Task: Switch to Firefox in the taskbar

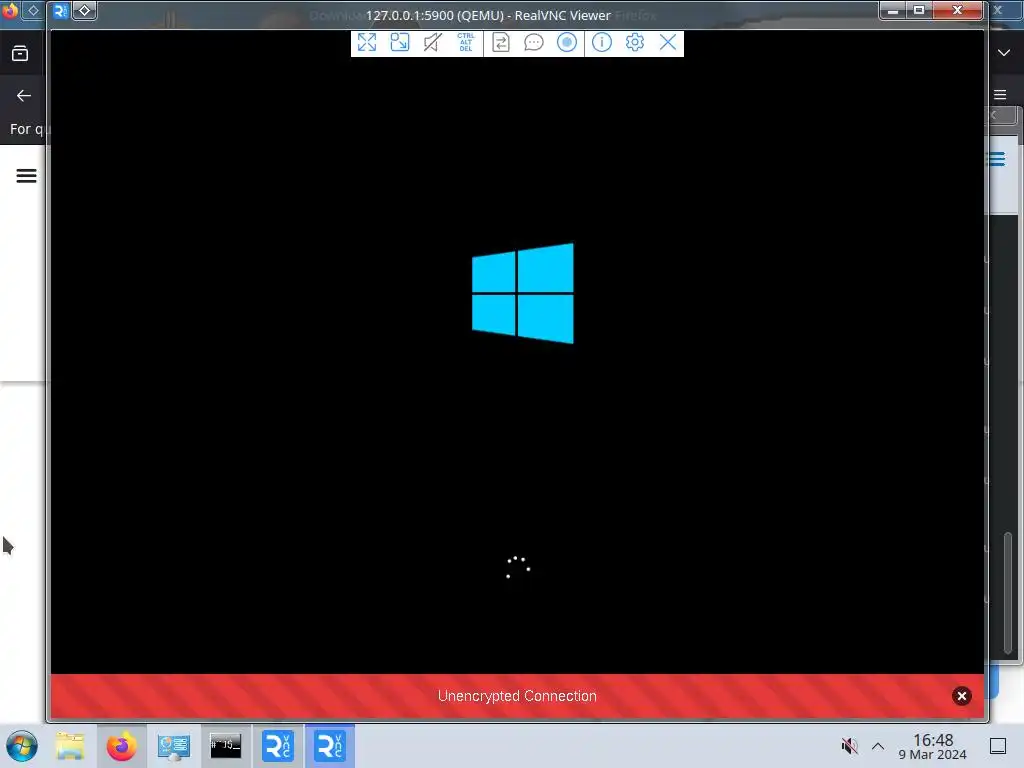Action: tap(121, 746)
